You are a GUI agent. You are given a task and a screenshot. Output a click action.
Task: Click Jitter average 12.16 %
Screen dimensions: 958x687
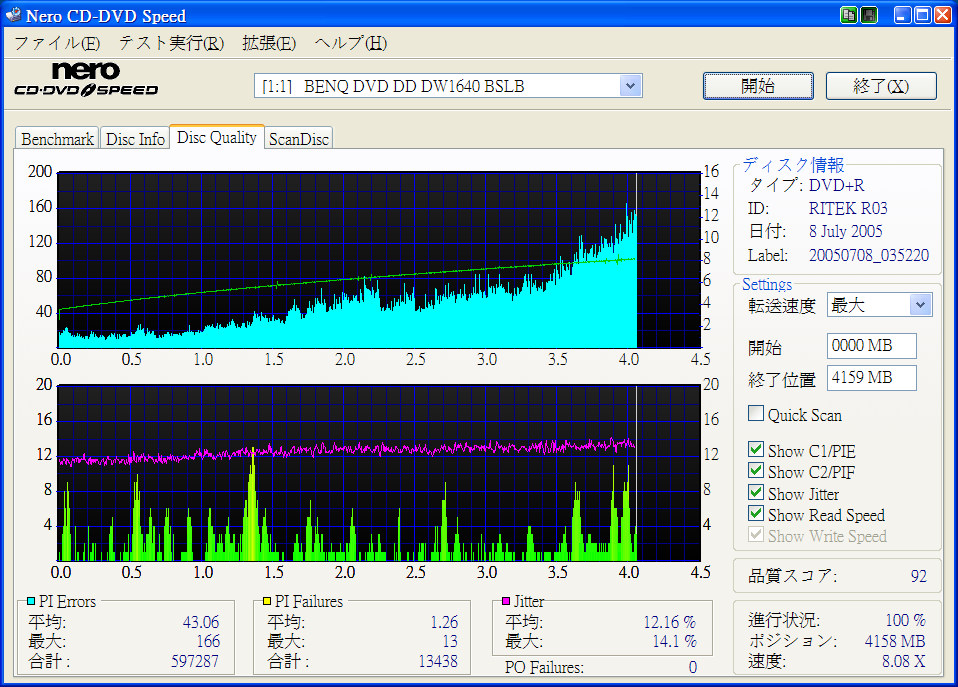click(x=670, y=622)
